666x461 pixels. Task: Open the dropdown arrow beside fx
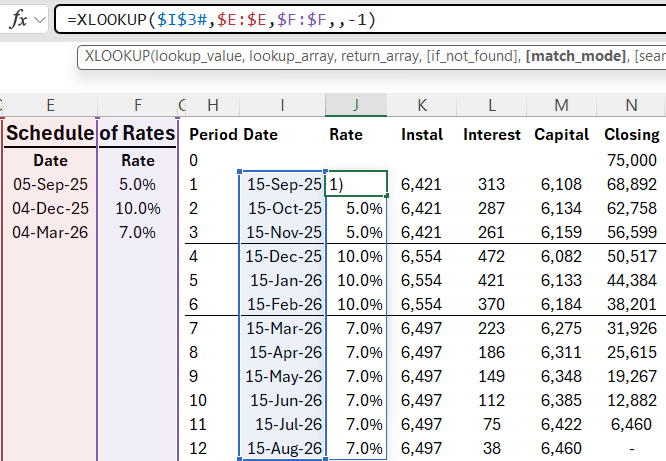point(40,20)
